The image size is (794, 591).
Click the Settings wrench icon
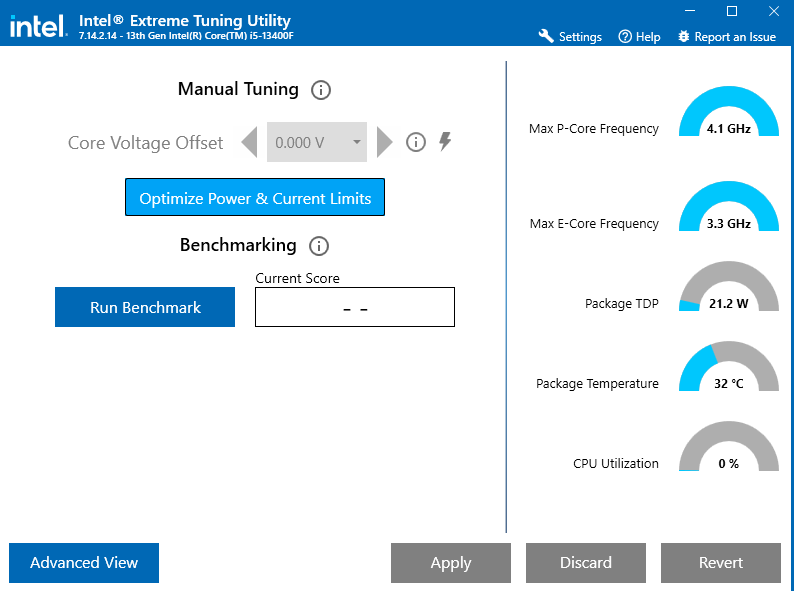[x=545, y=36]
